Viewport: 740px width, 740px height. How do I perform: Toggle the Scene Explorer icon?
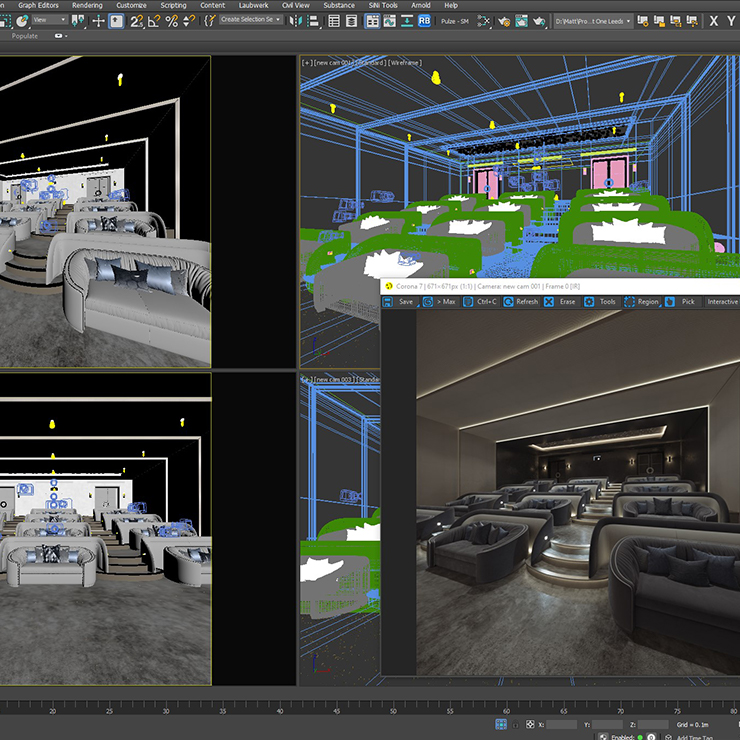pos(334,21)
